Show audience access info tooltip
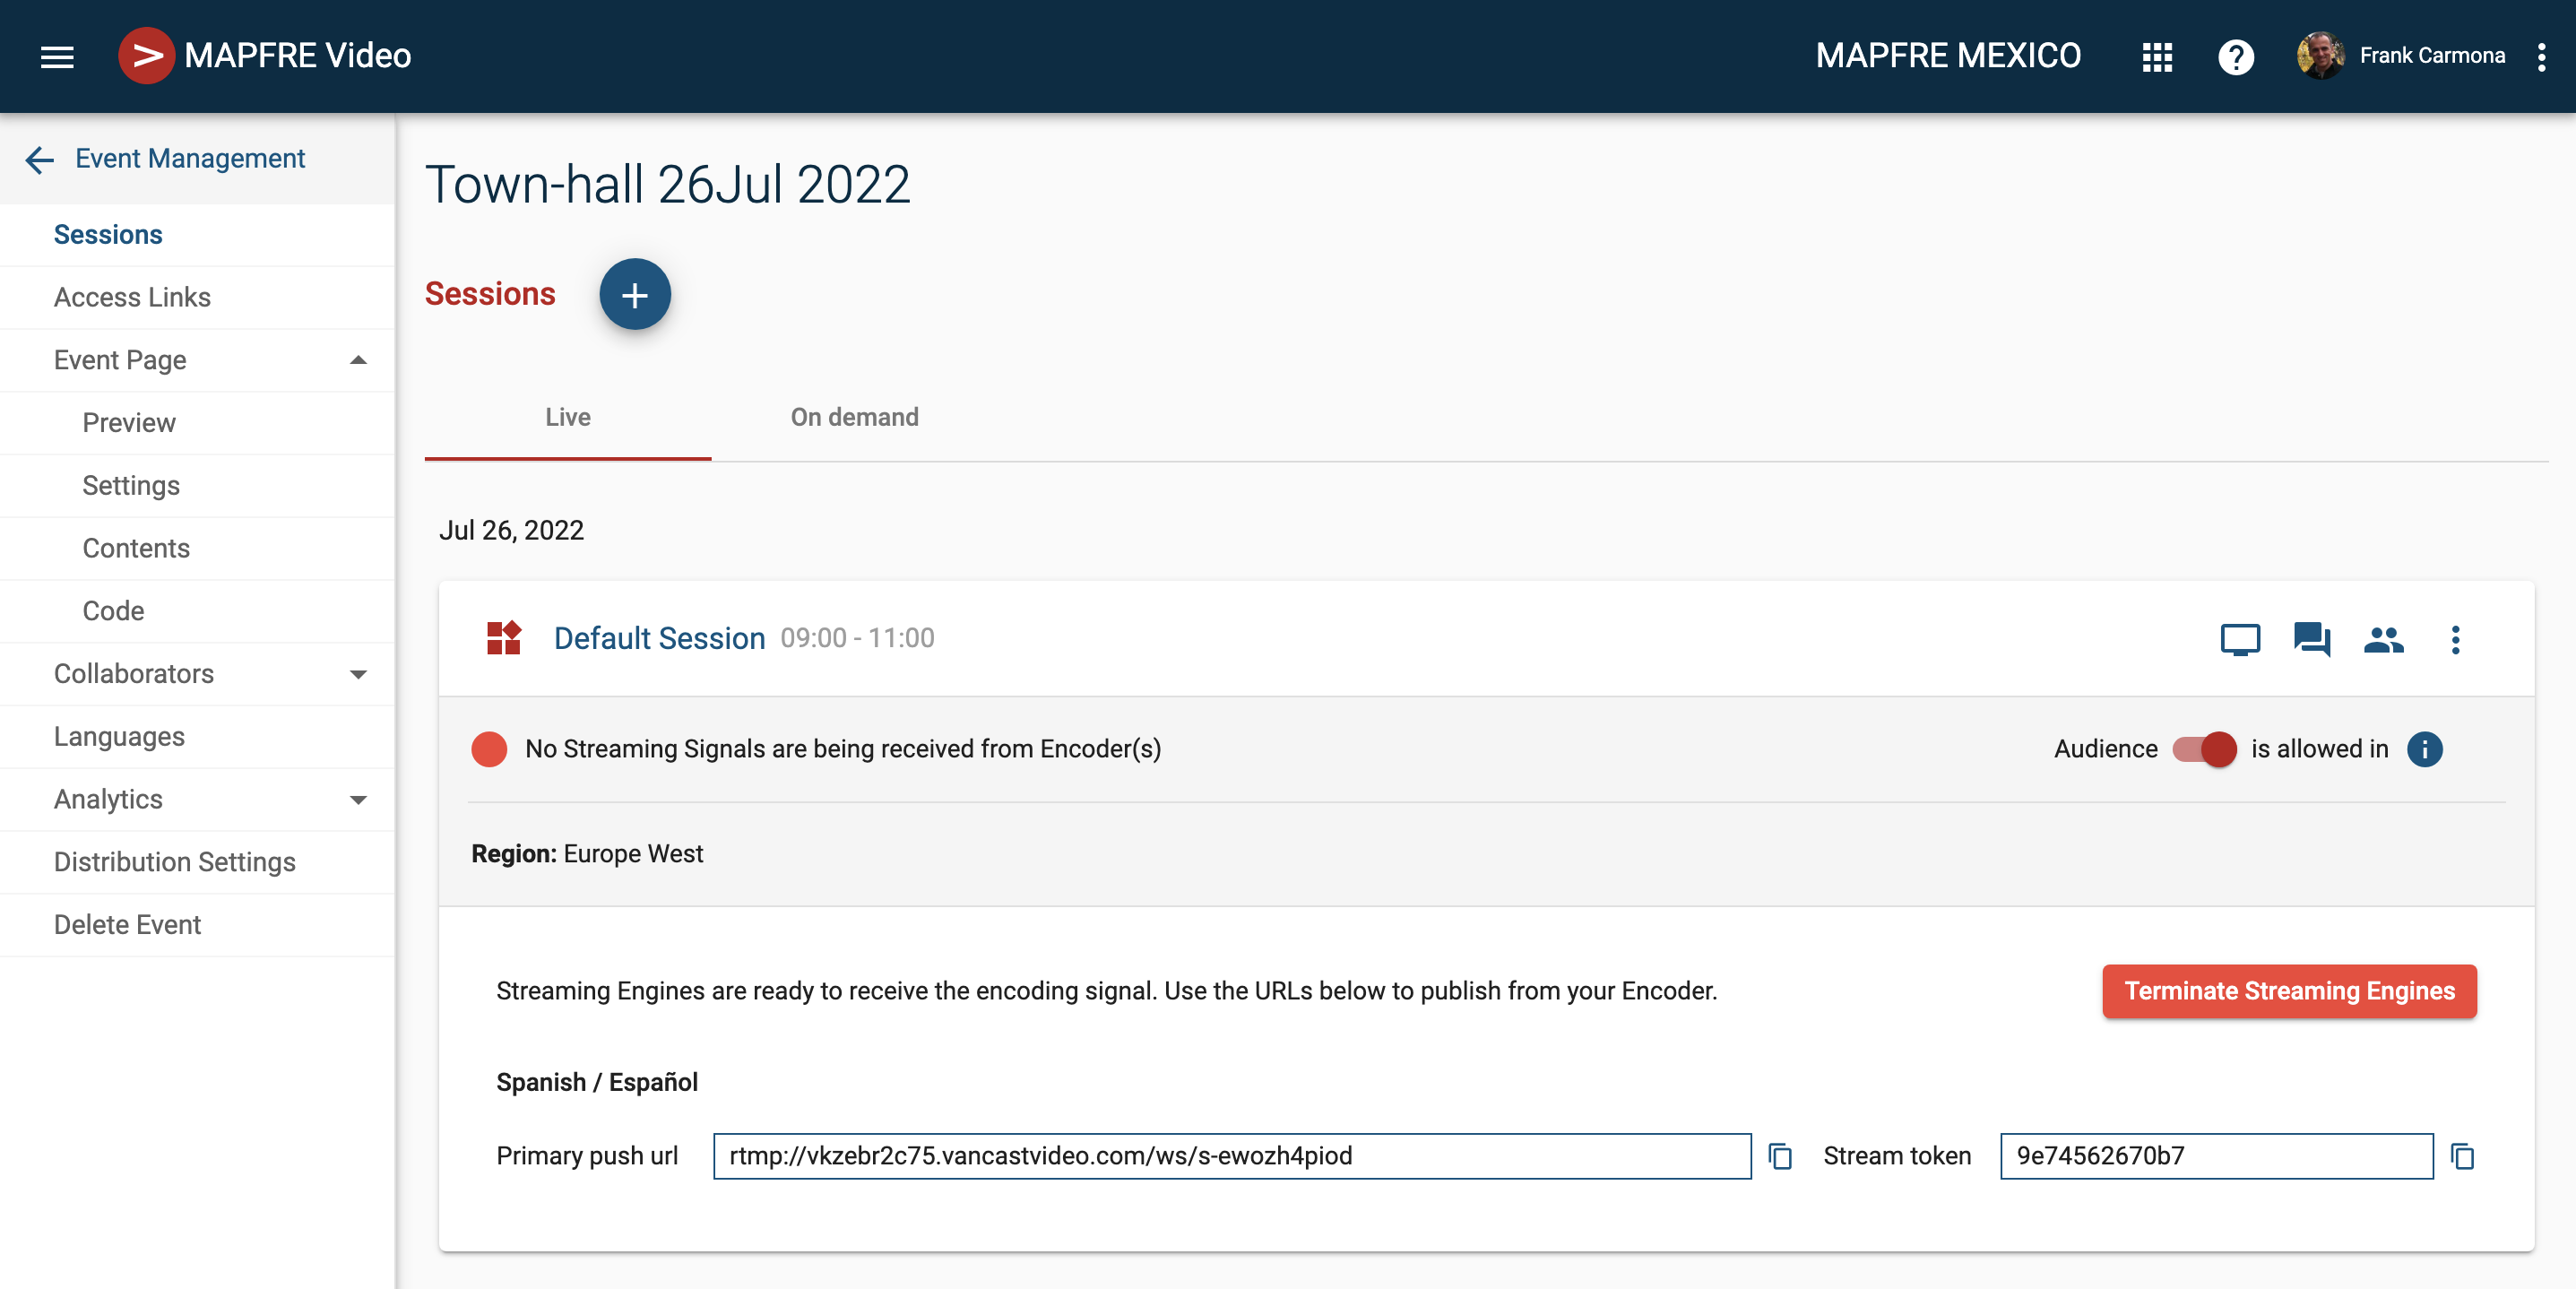 coord(2424,749)
